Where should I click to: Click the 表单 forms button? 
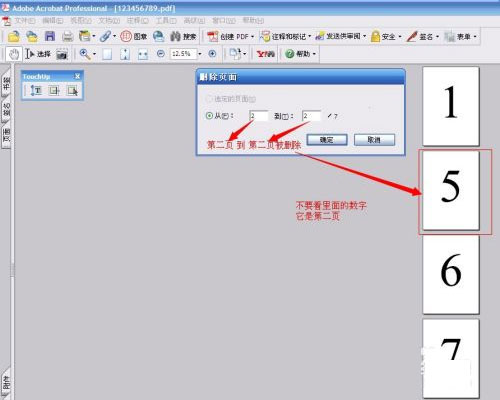pos(457,36)
